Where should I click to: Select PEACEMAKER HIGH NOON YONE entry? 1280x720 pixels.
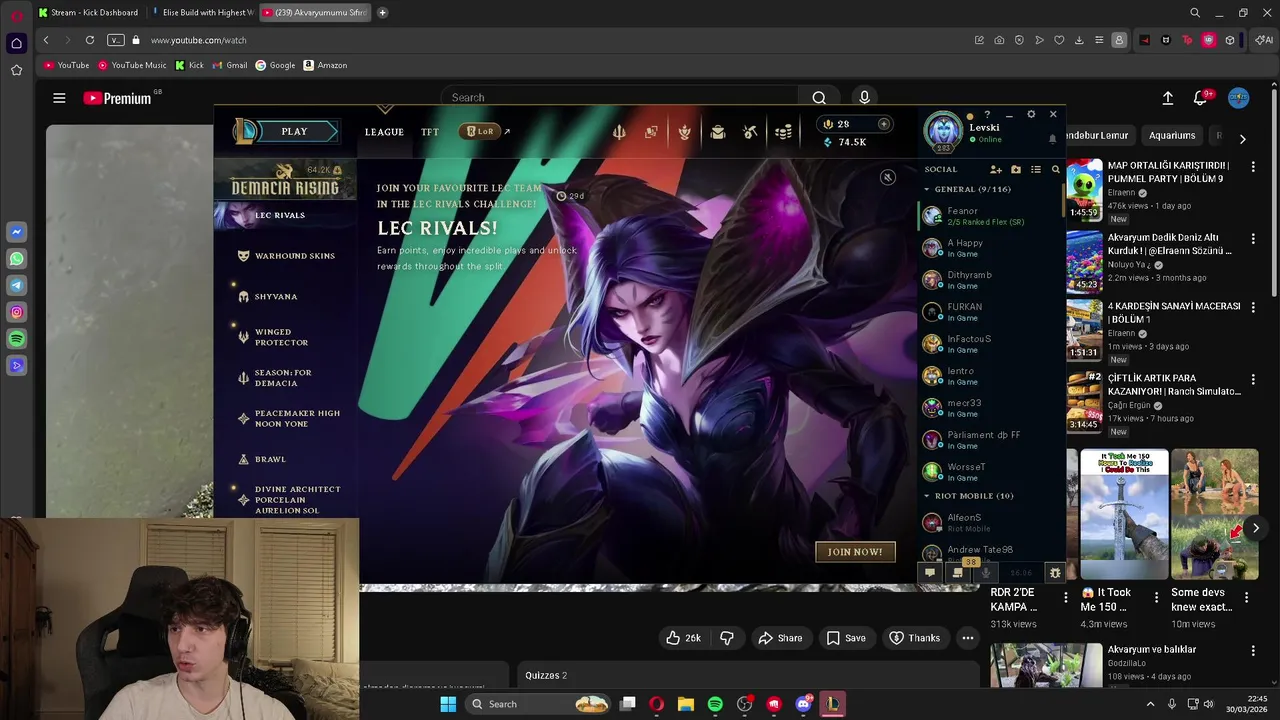click(288, 418)
